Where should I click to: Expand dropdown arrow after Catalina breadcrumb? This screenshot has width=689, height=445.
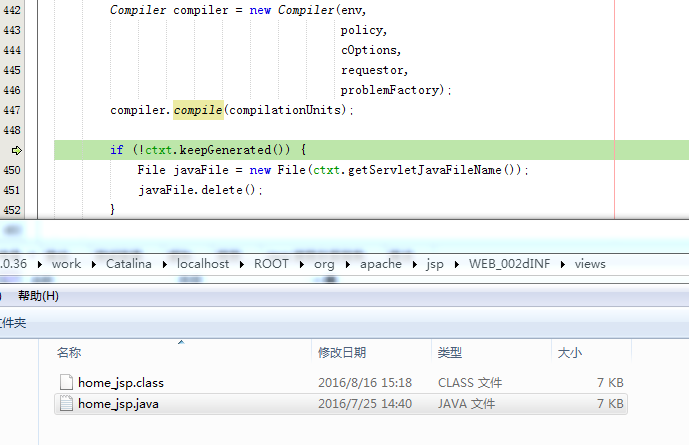coord(165,264)
